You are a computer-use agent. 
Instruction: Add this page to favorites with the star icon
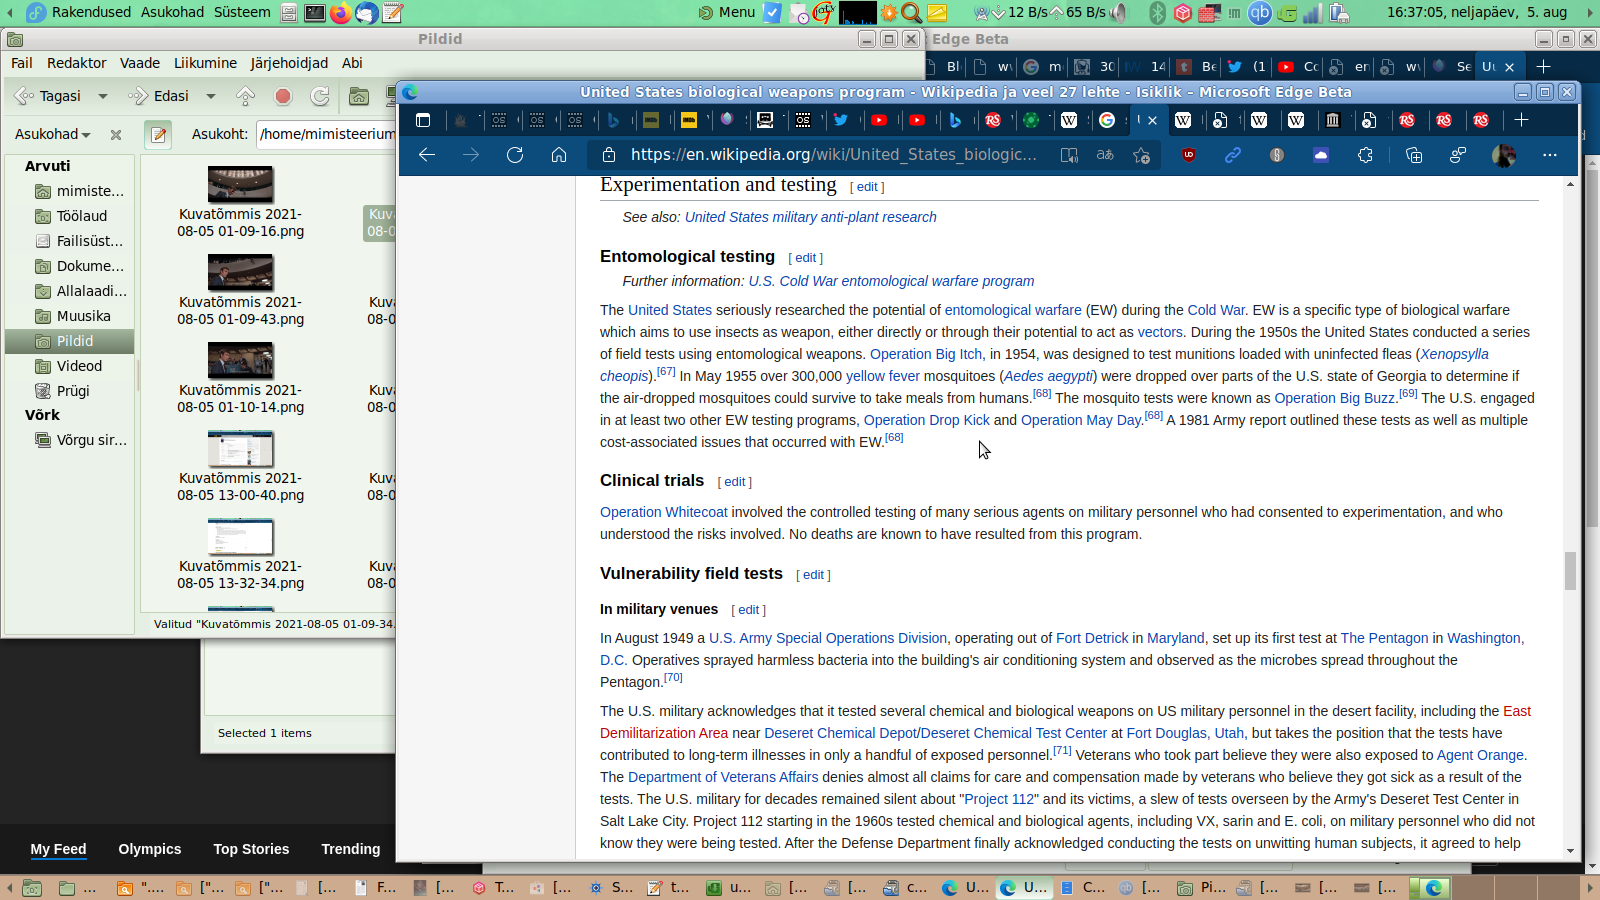(x=1141, y=155)
